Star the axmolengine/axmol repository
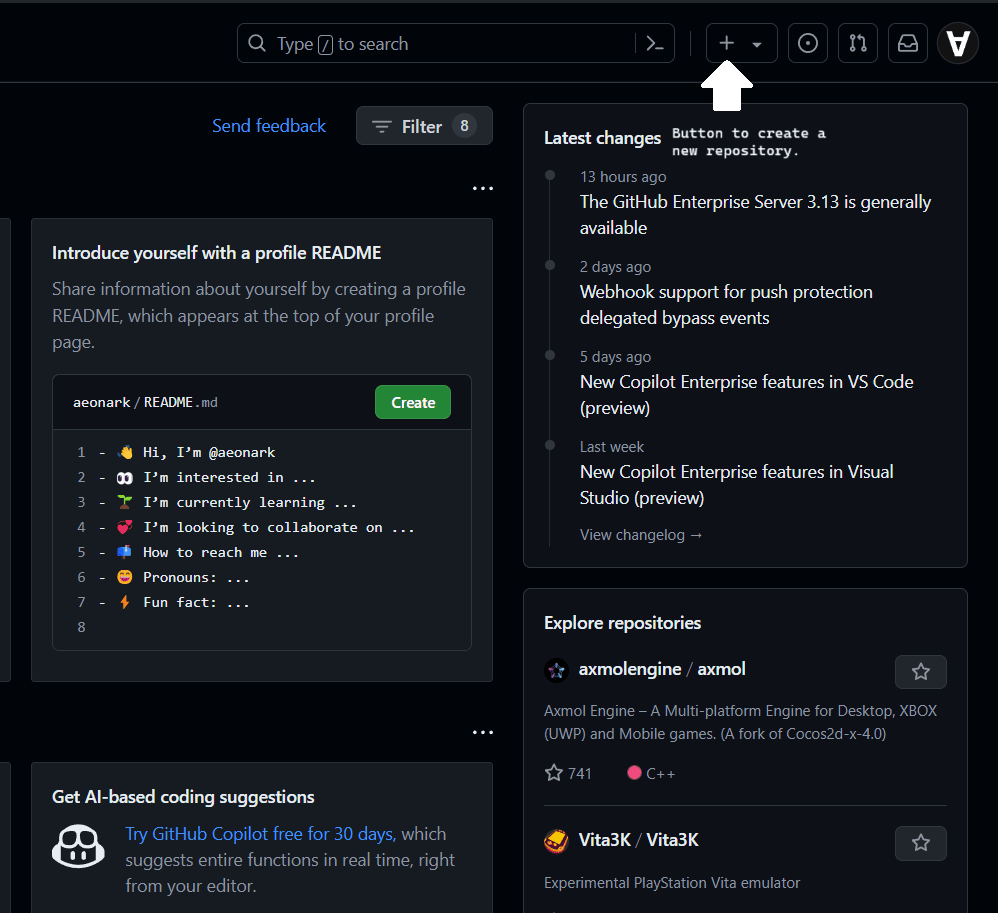 pyautogui.click(x=920, y=672)
